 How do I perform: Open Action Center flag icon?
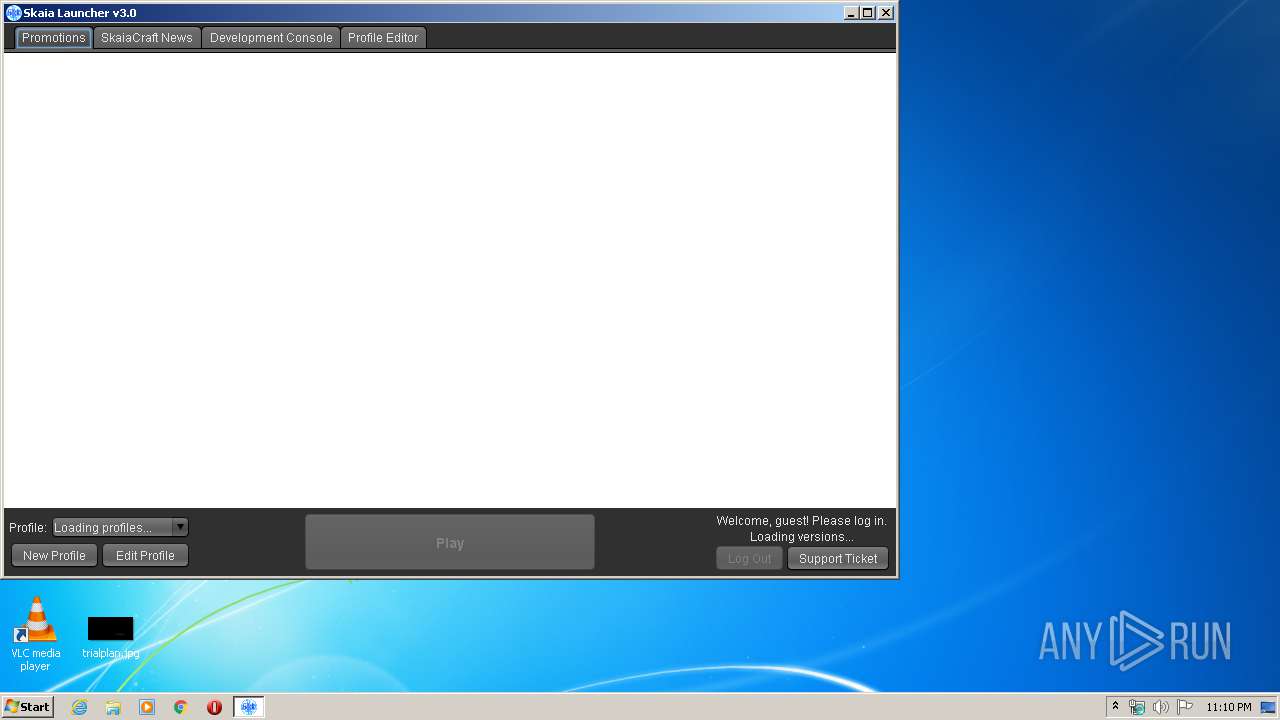[x=1185, y=707]
